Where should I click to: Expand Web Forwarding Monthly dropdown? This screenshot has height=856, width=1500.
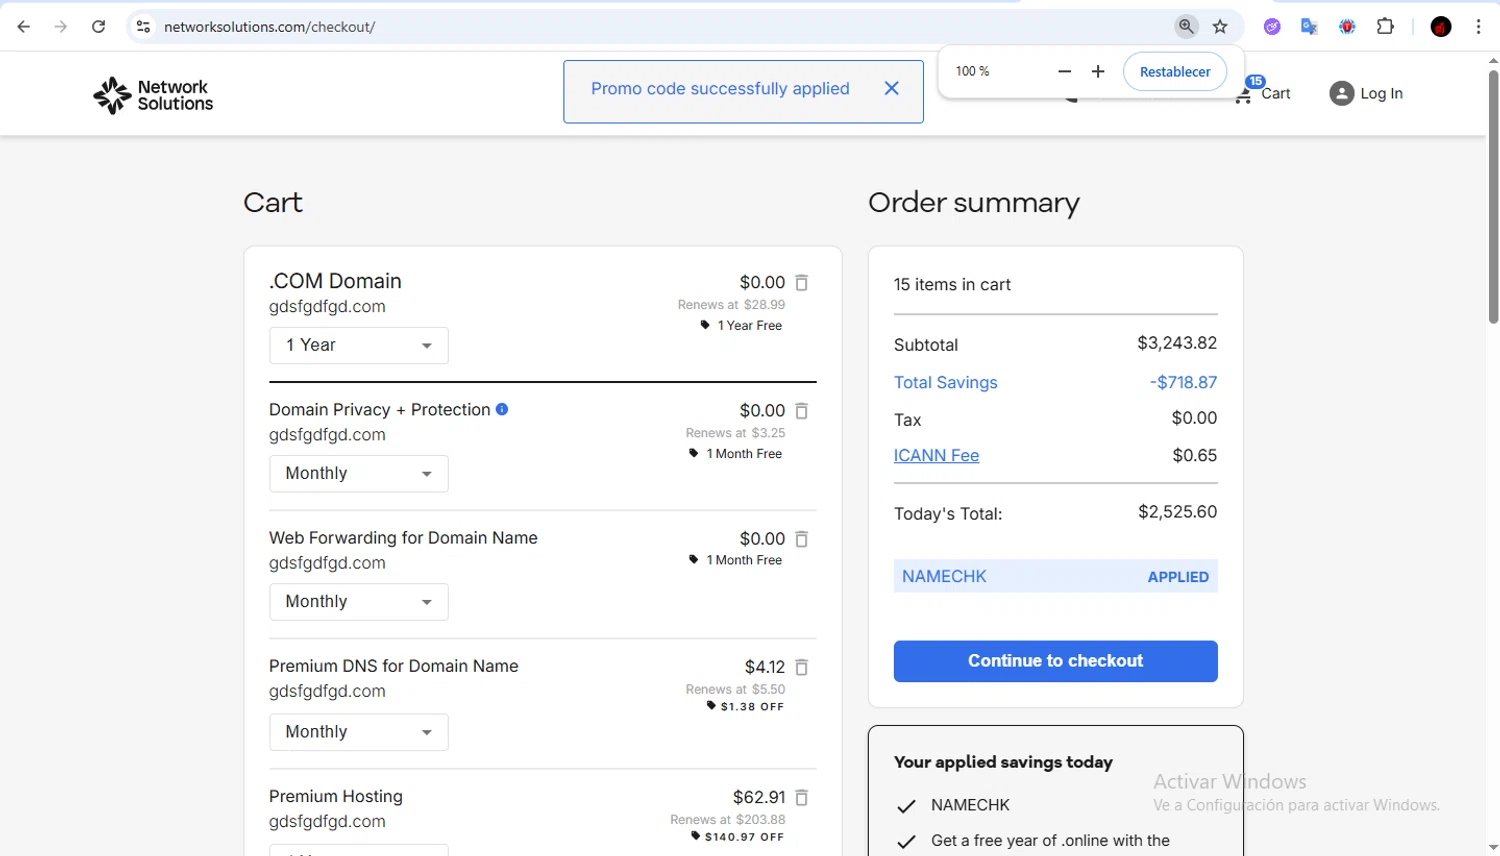(x=358, y=602)
